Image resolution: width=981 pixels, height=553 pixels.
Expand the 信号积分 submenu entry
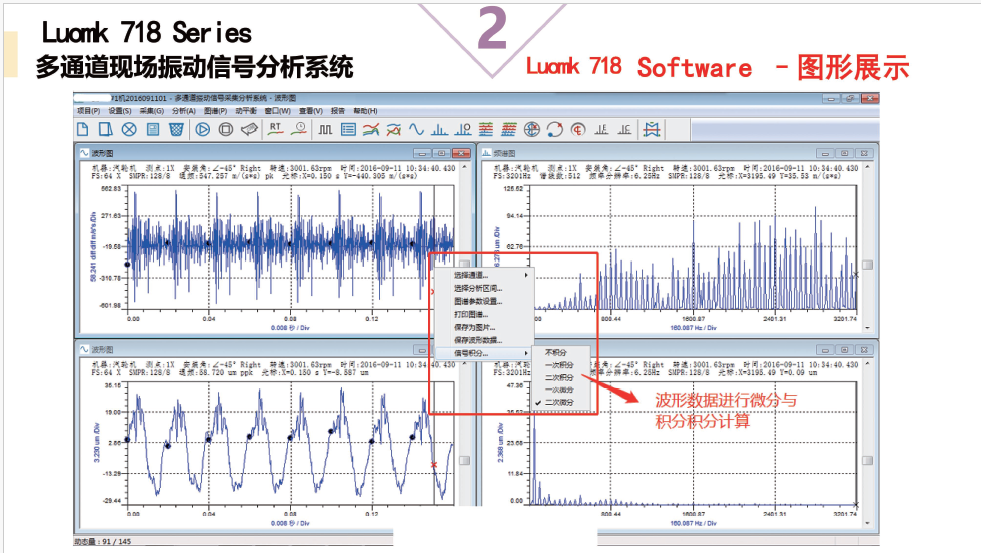[484, 353]
